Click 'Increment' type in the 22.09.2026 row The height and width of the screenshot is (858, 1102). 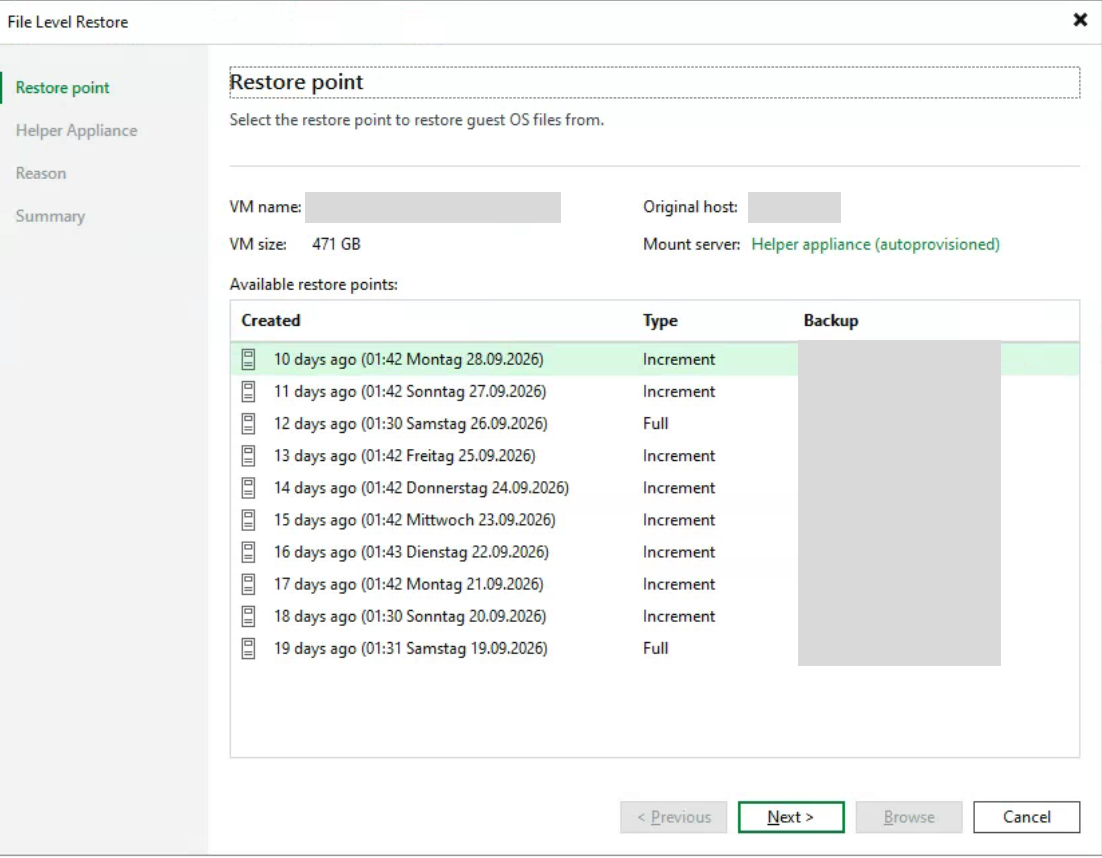[x=679, y=552]
